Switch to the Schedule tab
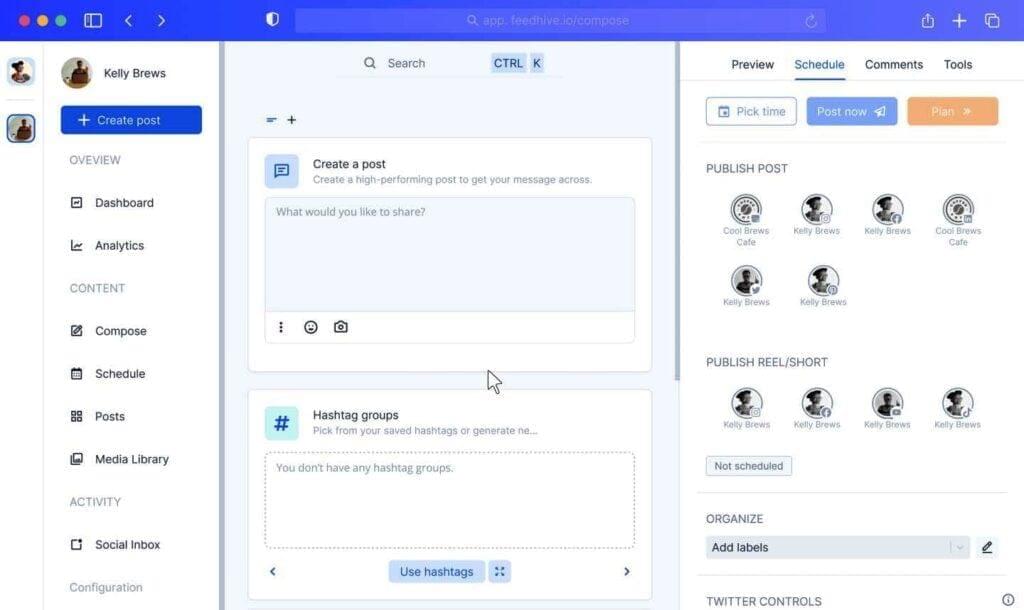This screenshot has height=610, width=1024. pyautogui.click(x=819, y=64)
